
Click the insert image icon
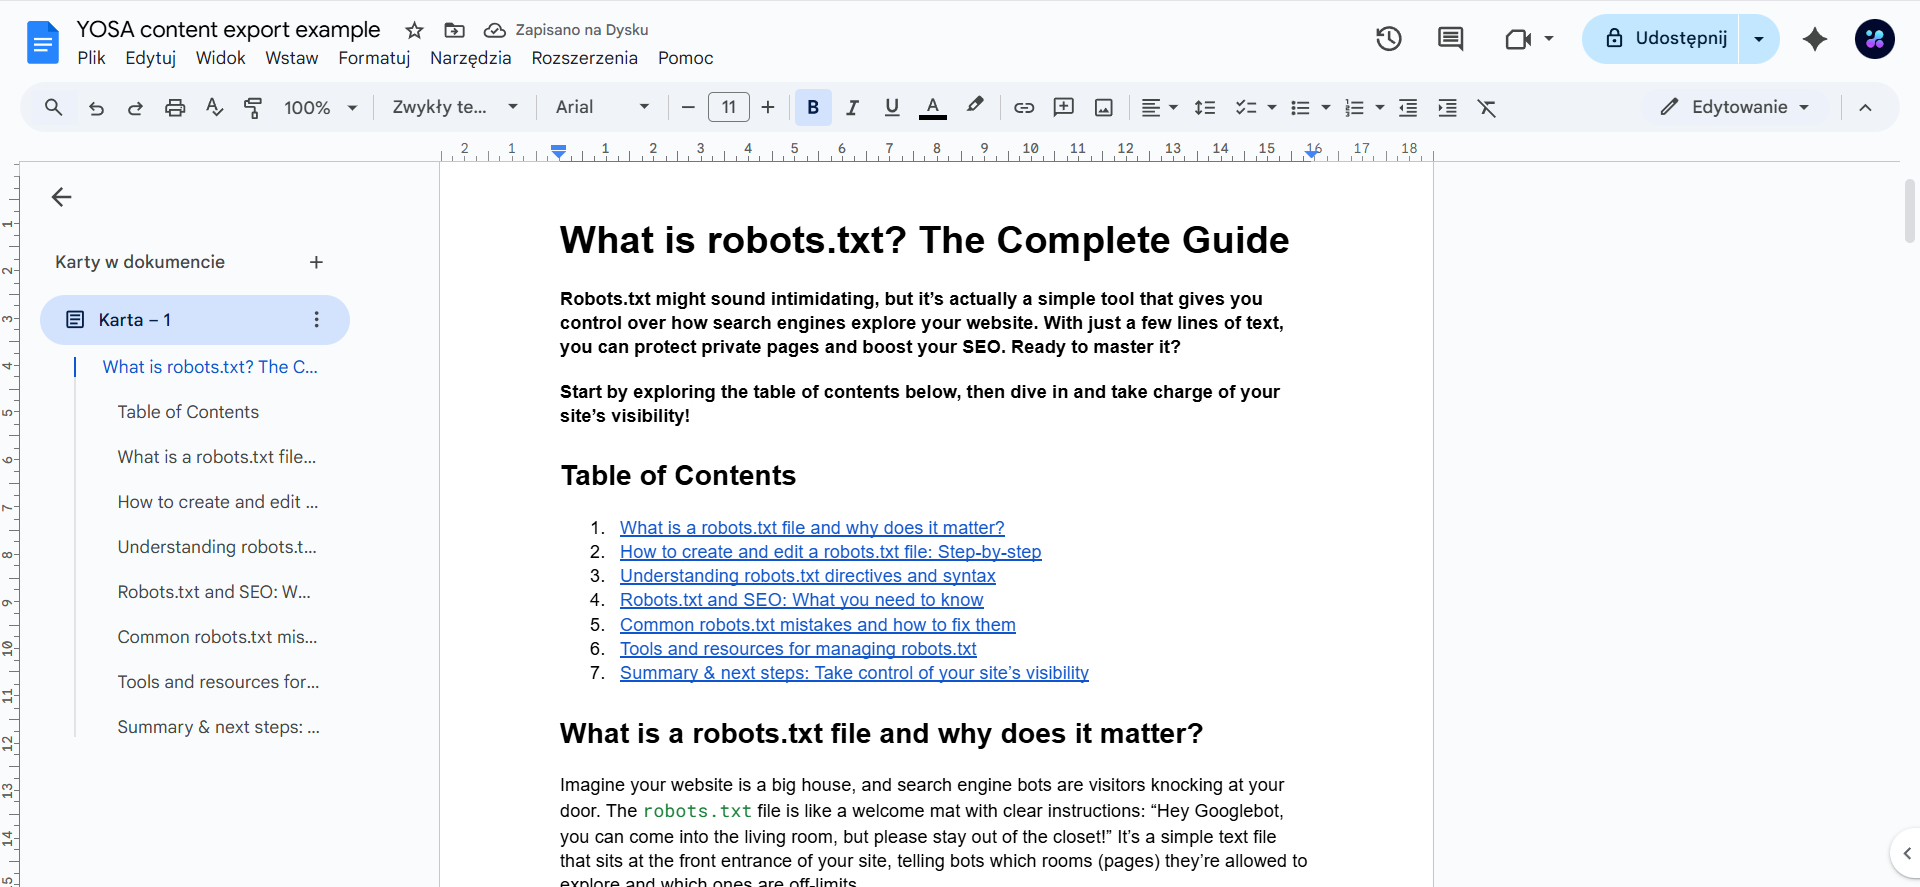coord(1104,108)
